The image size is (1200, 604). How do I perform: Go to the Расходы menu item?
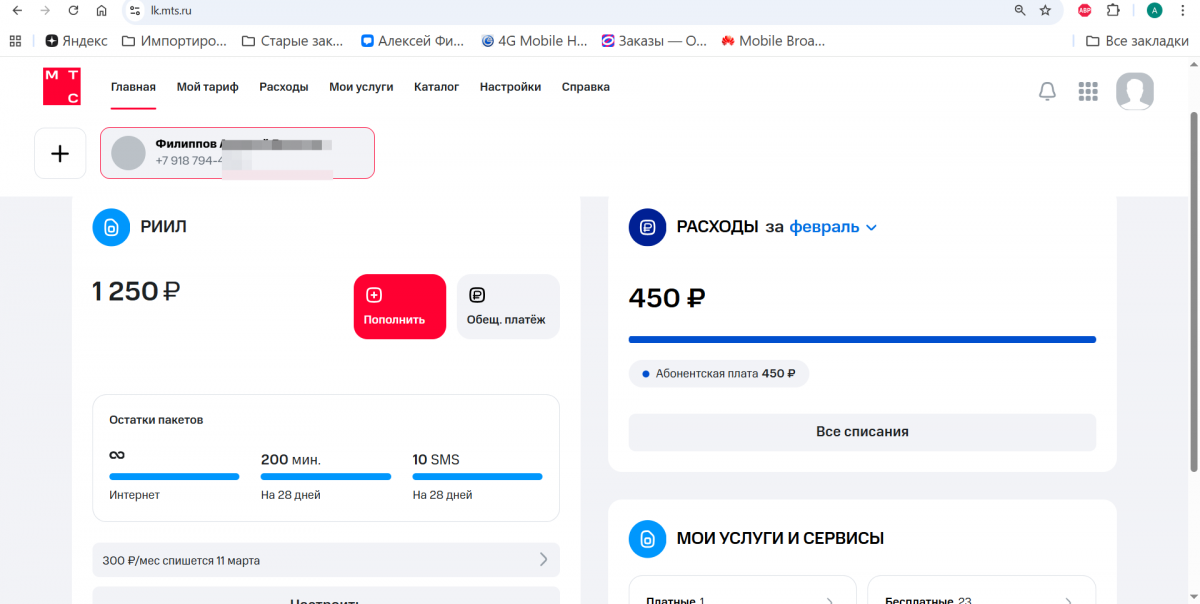(283, 87)
